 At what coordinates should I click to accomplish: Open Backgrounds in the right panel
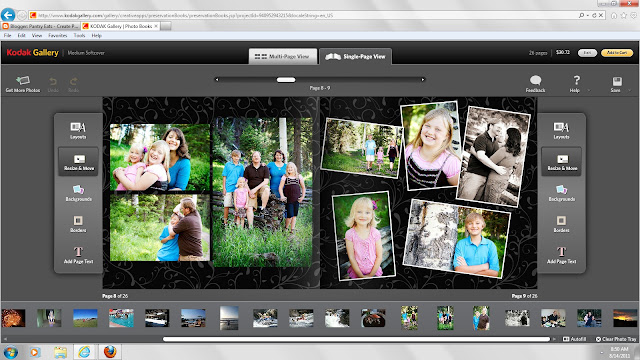[562, 193]
